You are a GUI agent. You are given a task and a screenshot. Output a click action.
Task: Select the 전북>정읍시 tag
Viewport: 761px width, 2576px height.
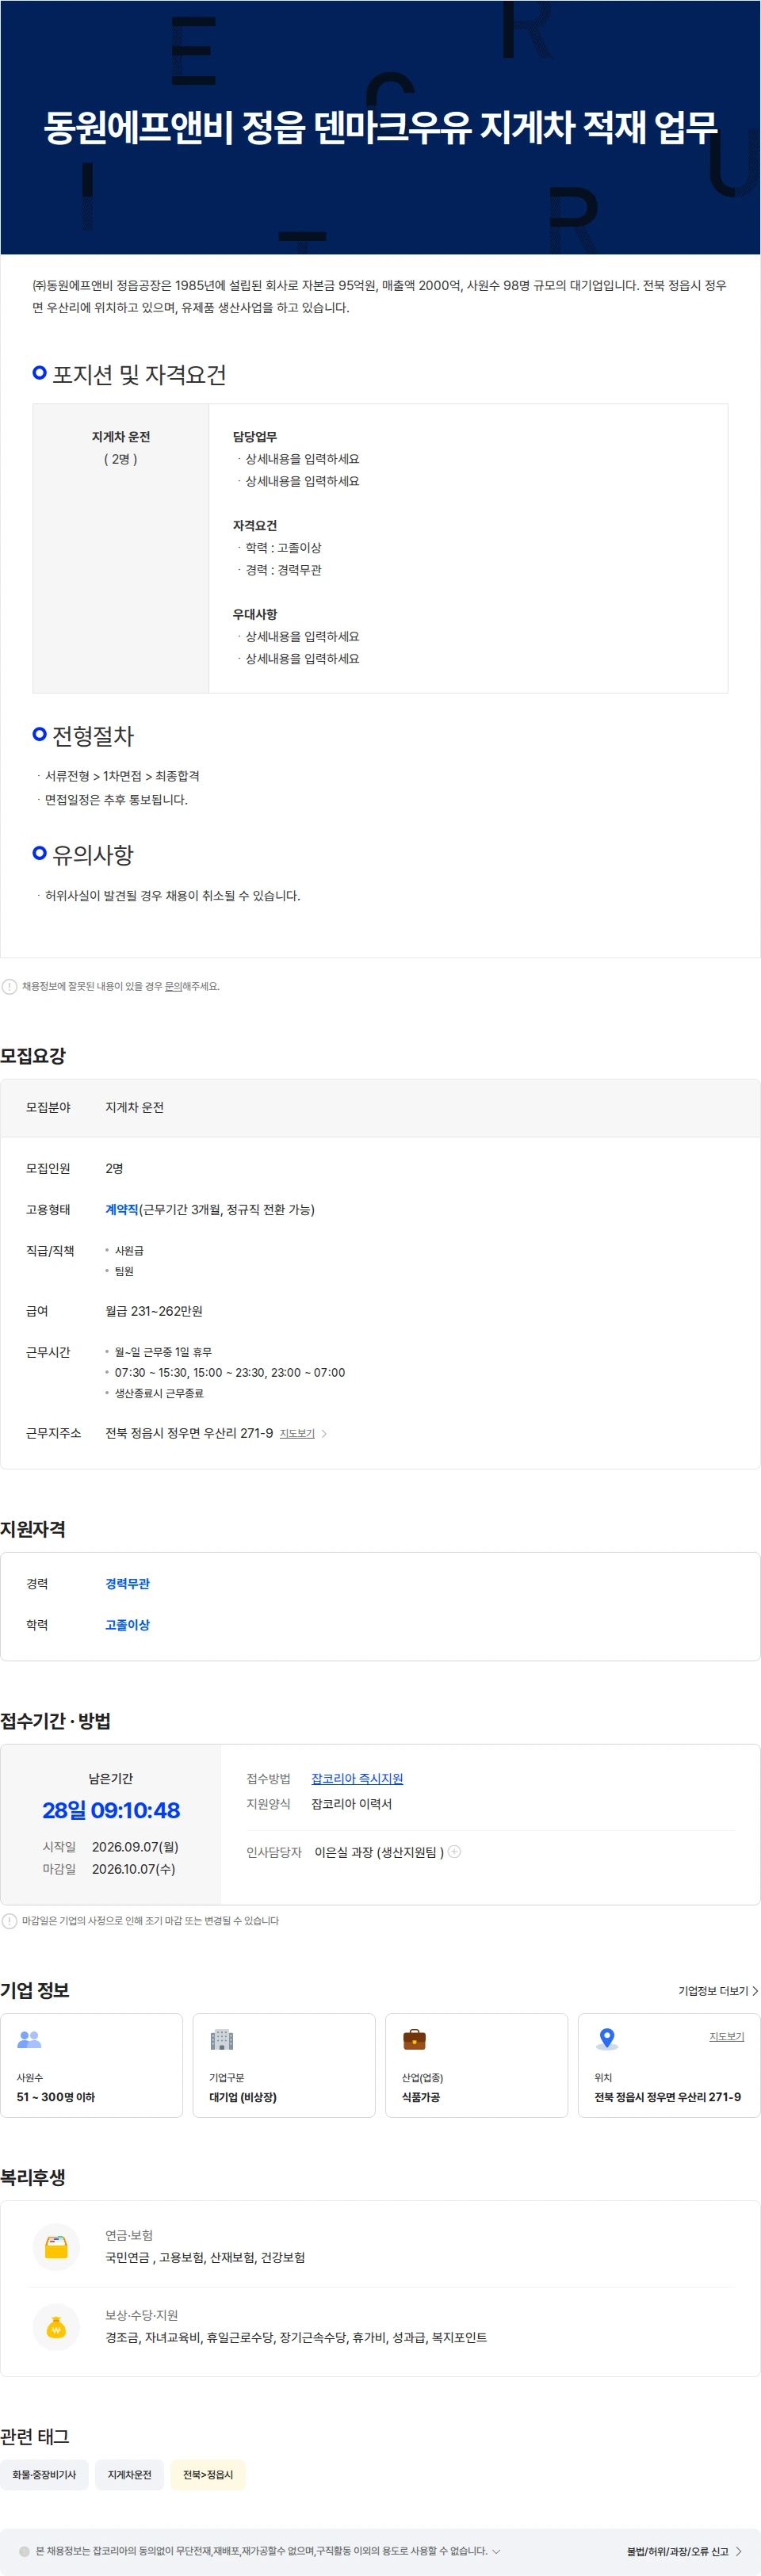[x=207, y=2474]
